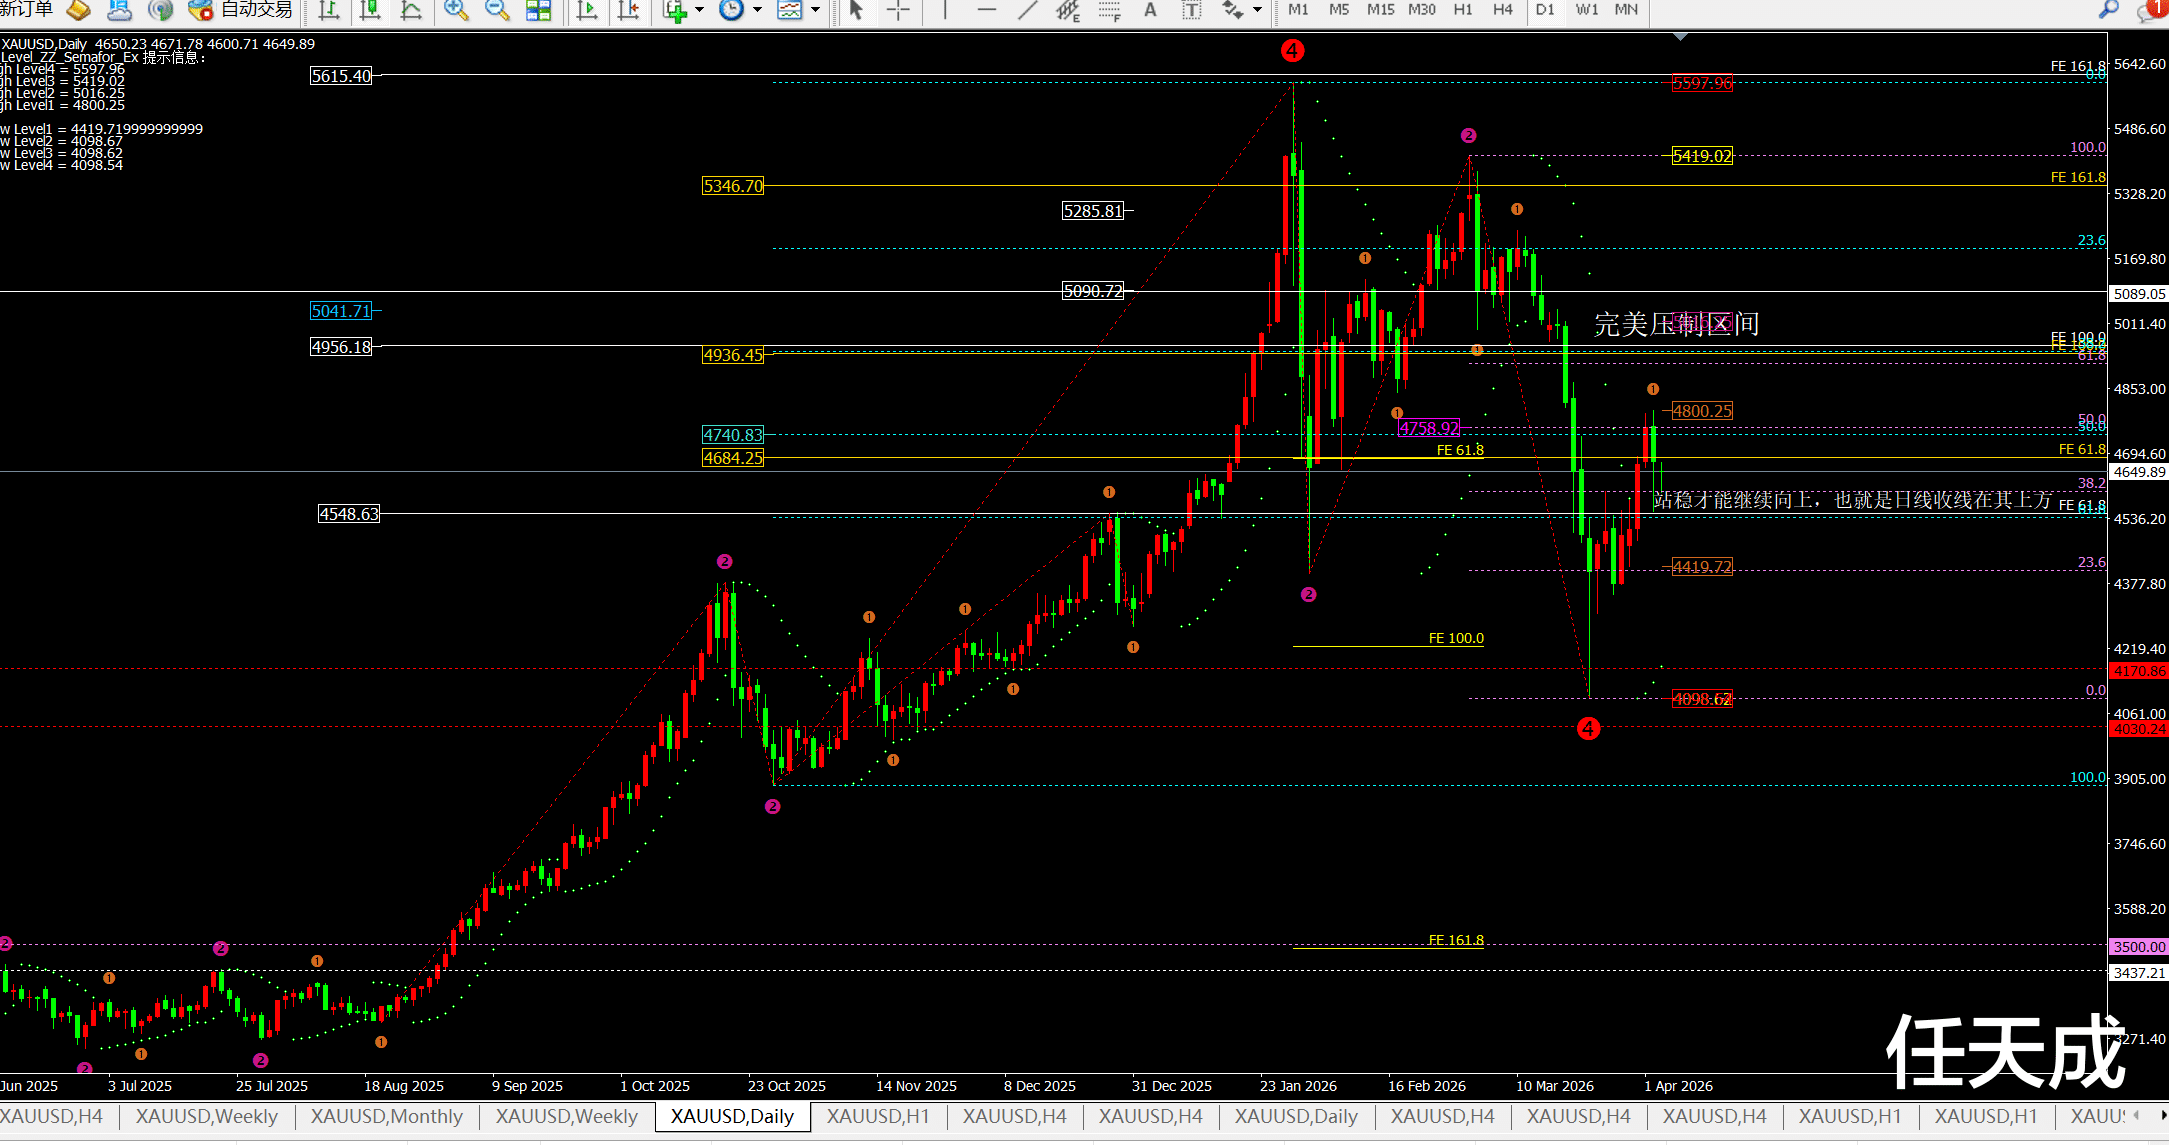Select the crosshair cursor tool

tap(898, 10)
